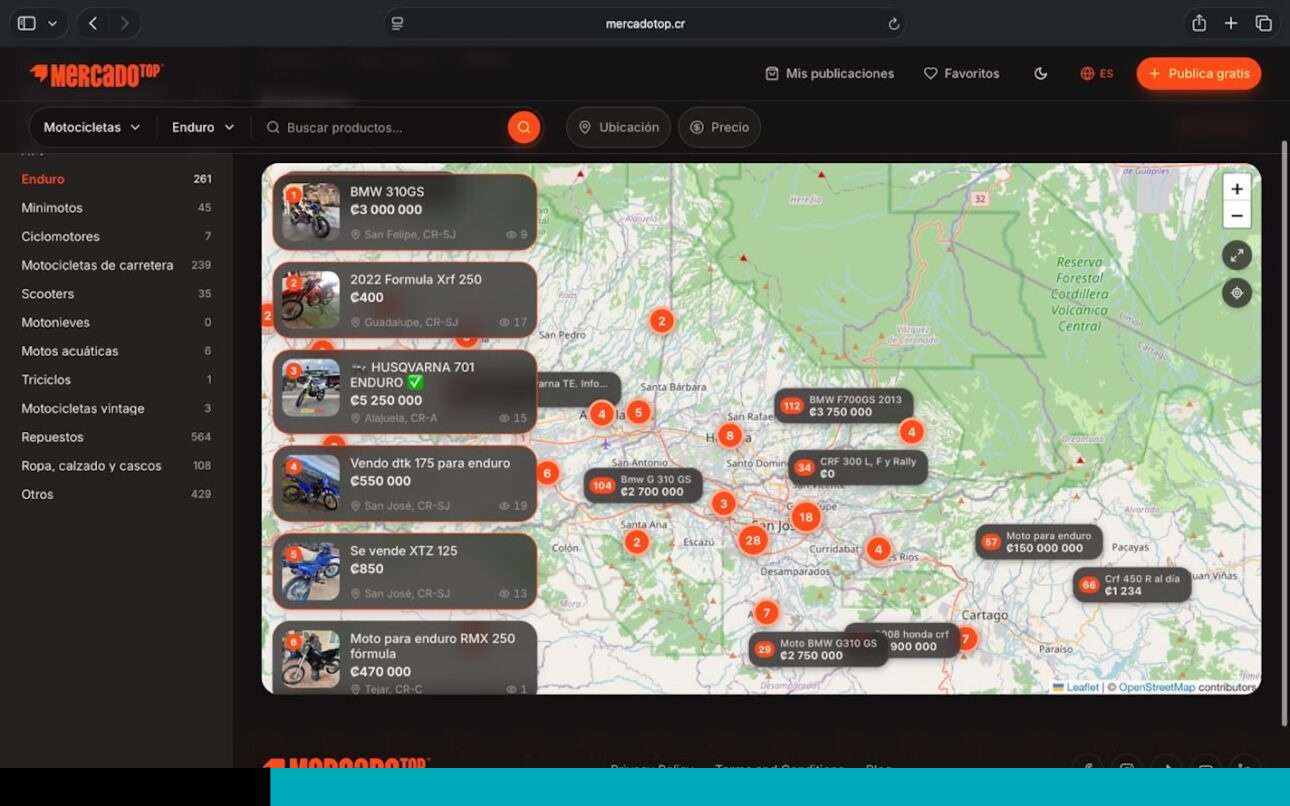Image resolution: width=1290 pixels, height=806 pixels.
Task: Select Ropa, calzado y cascos category
Action: pyautogui.click(x=116, y=466)
